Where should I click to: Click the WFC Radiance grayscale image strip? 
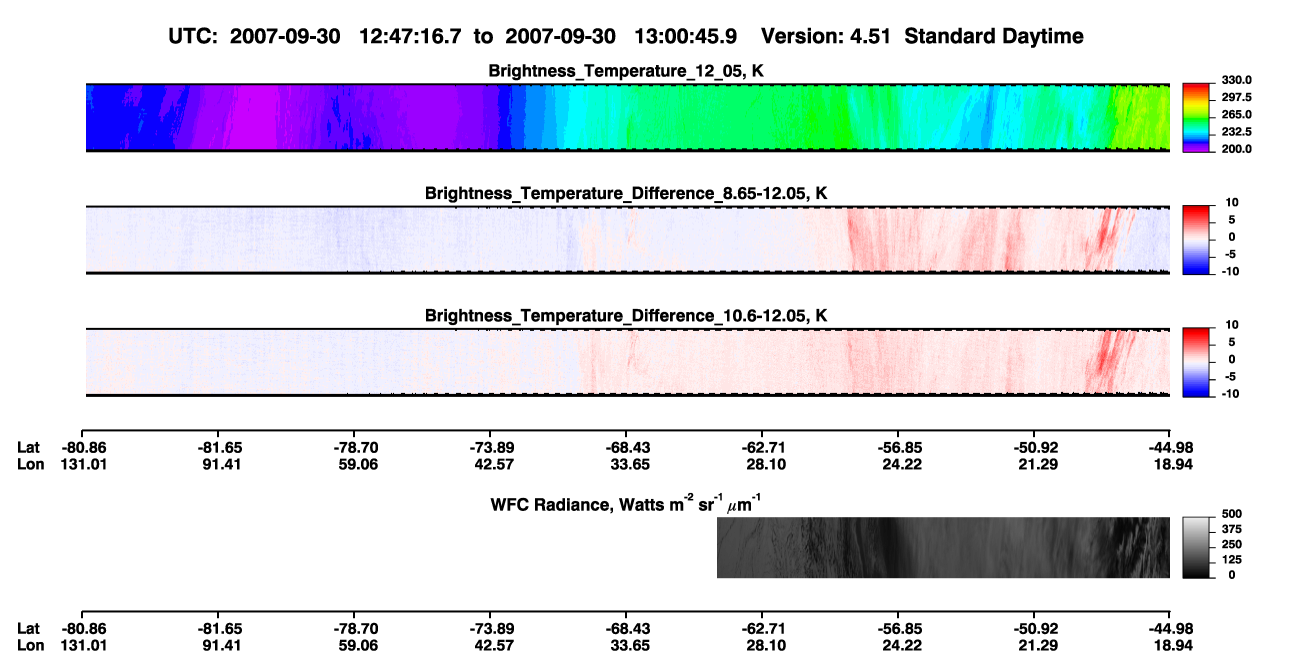click(943, 547)
